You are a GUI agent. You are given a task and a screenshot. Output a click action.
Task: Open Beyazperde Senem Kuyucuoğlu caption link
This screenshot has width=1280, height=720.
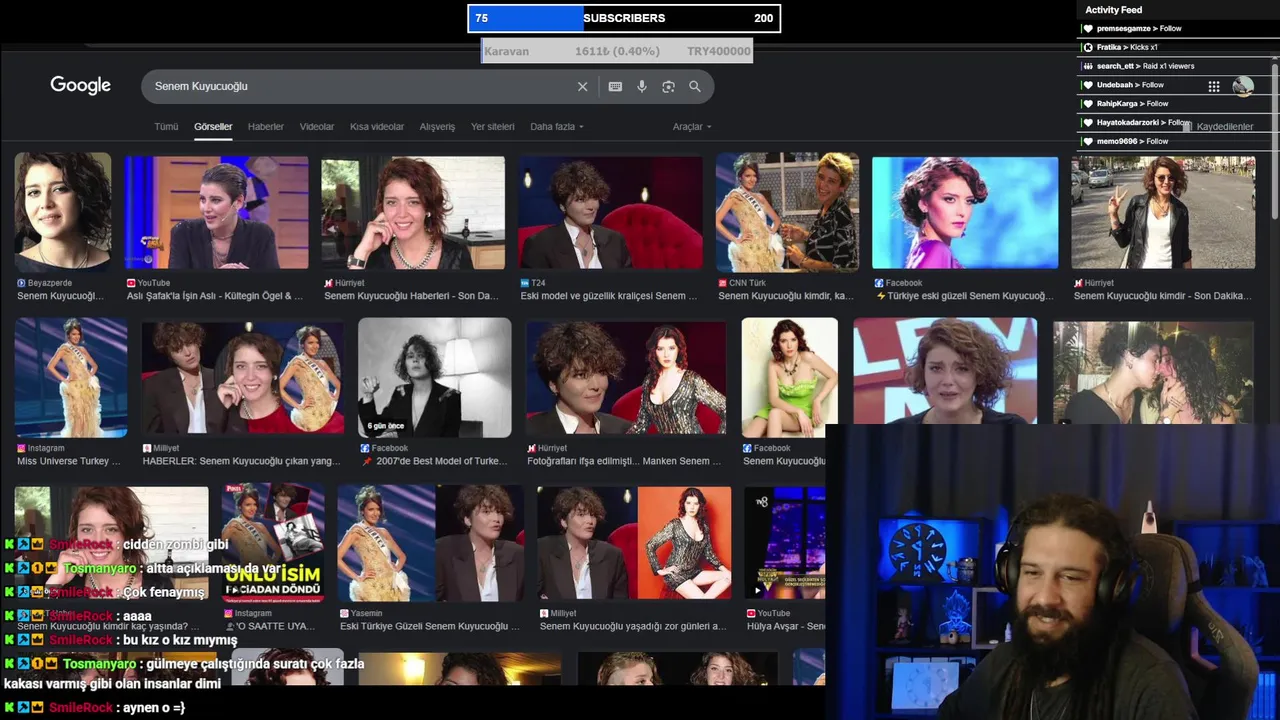(x=60, y=296)
